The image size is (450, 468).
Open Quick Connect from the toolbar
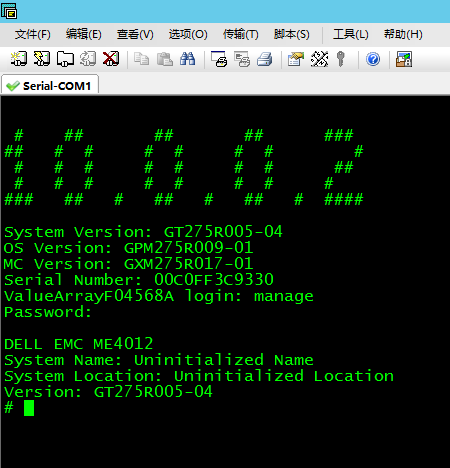tap(42, 59)
